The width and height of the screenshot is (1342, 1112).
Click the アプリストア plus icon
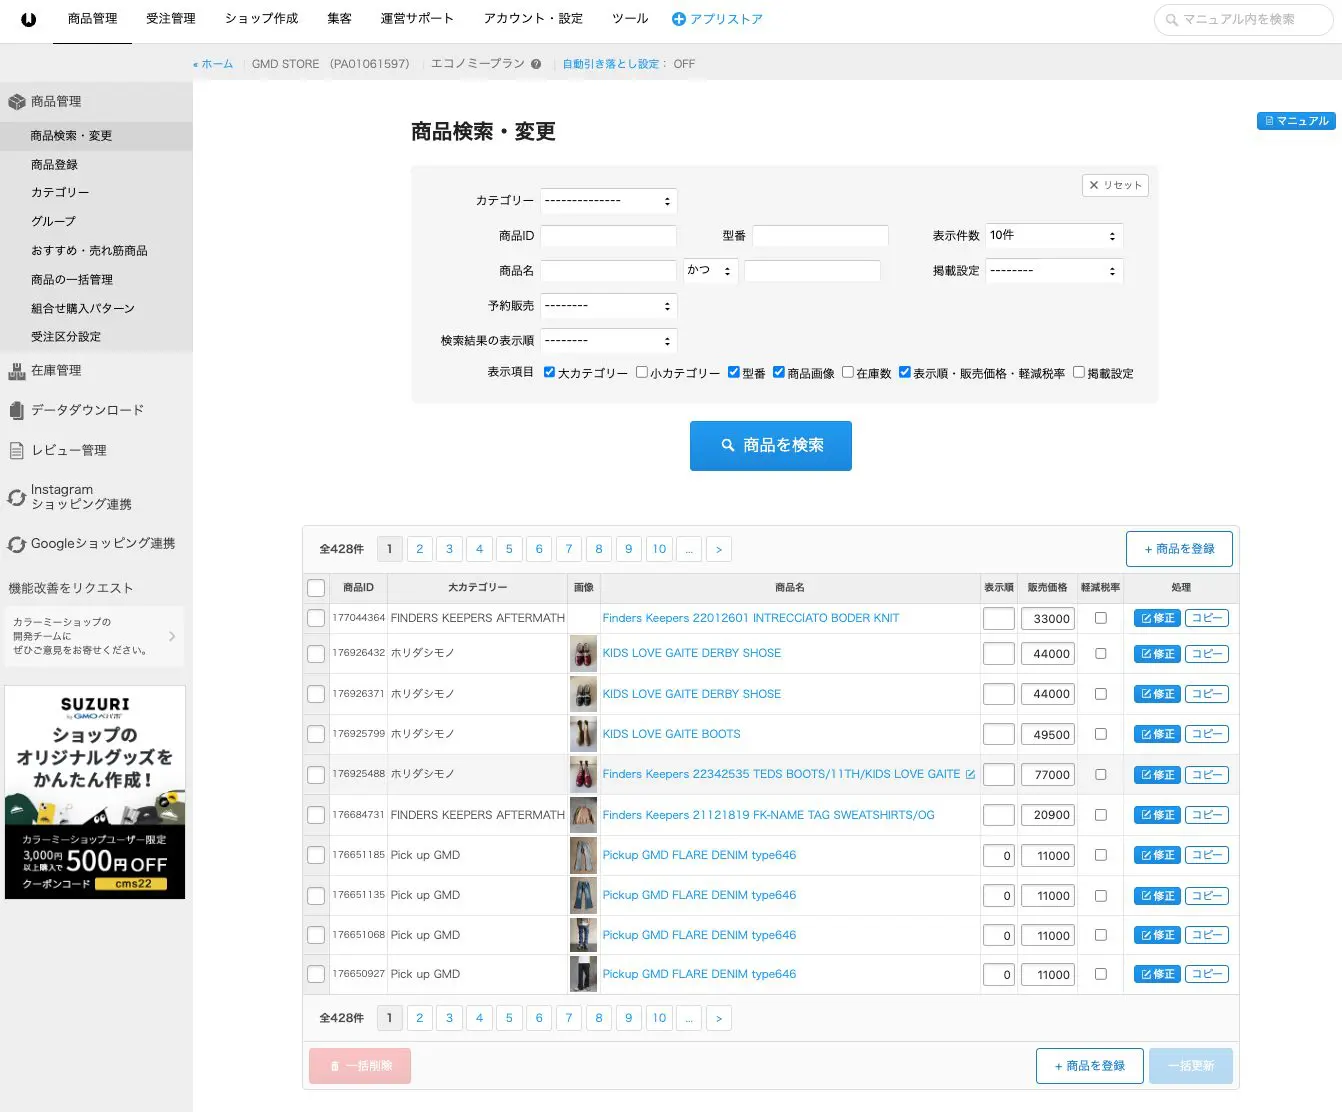(679, 19)
